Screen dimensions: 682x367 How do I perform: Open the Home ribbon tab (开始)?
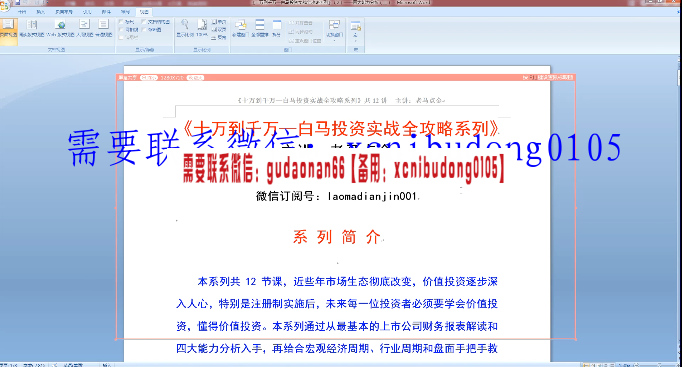[x=22, y=12]
